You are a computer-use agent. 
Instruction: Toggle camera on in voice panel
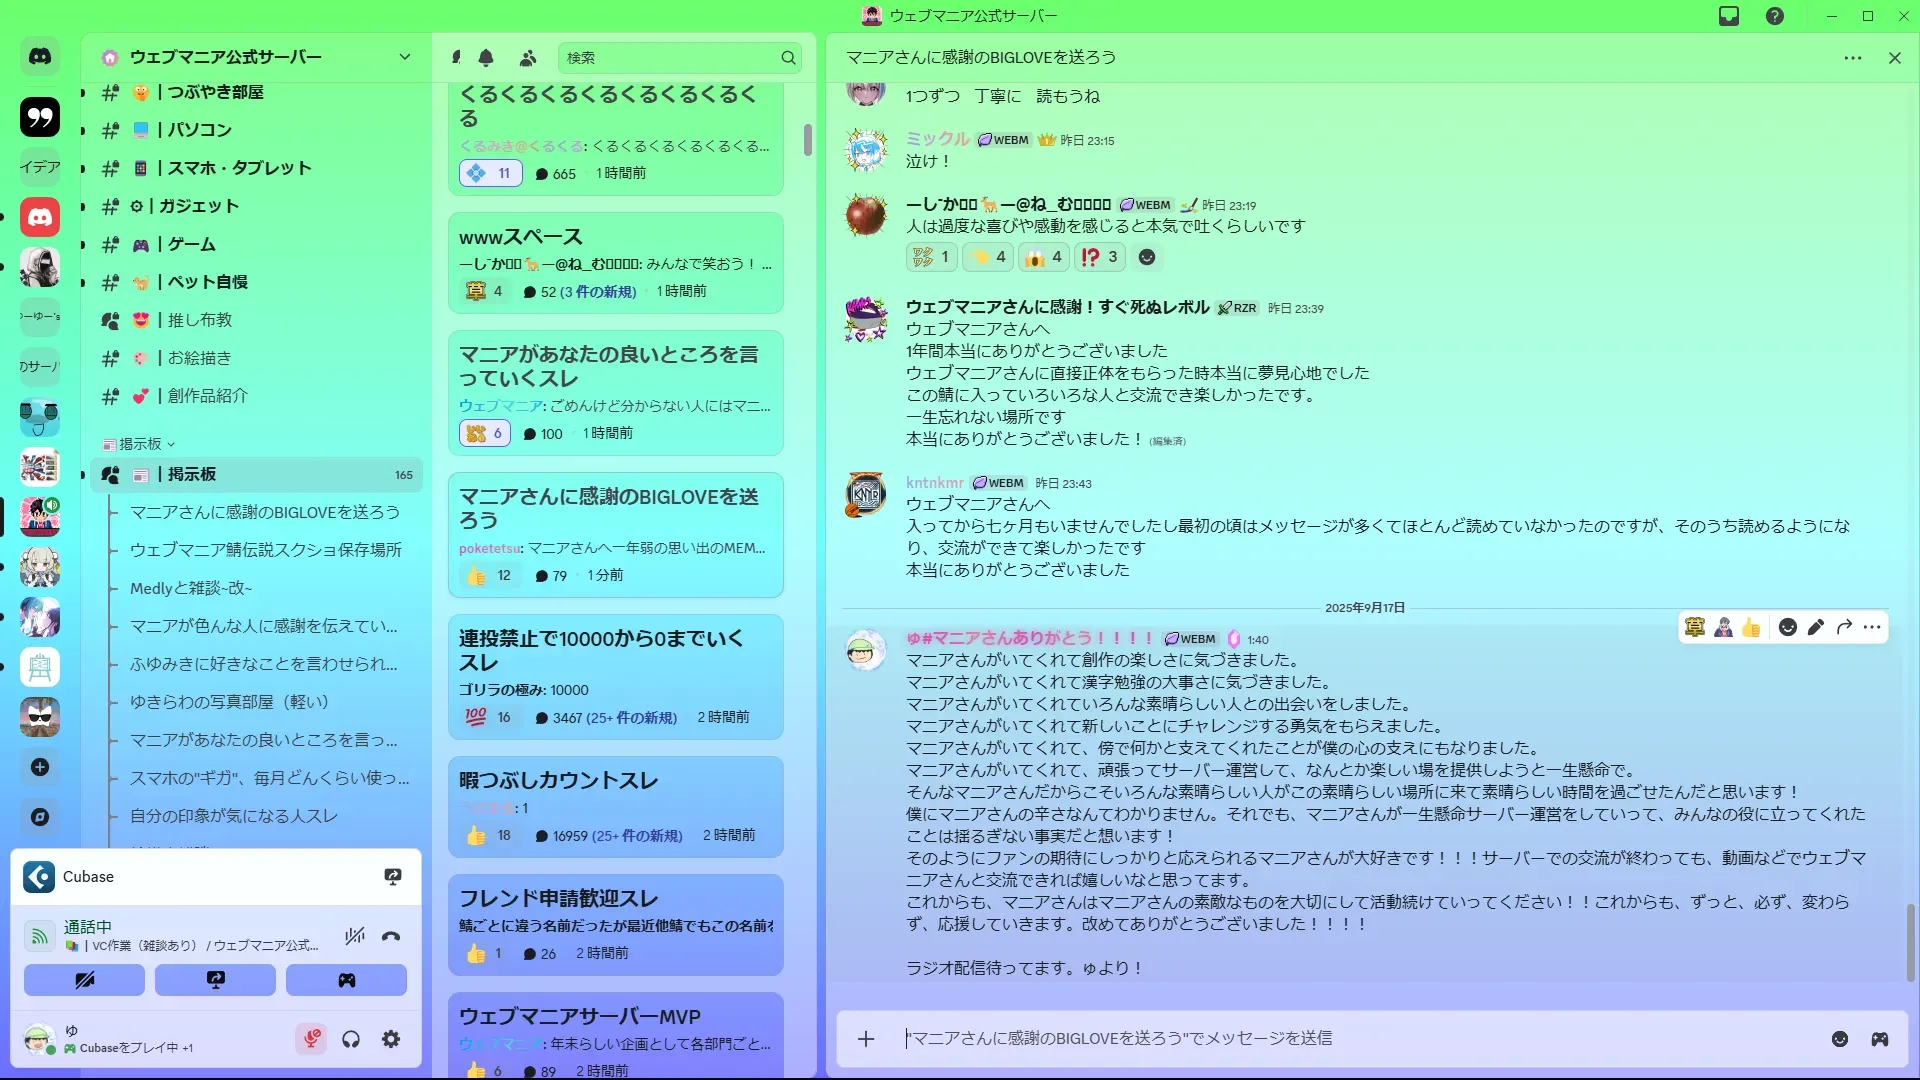84,980
